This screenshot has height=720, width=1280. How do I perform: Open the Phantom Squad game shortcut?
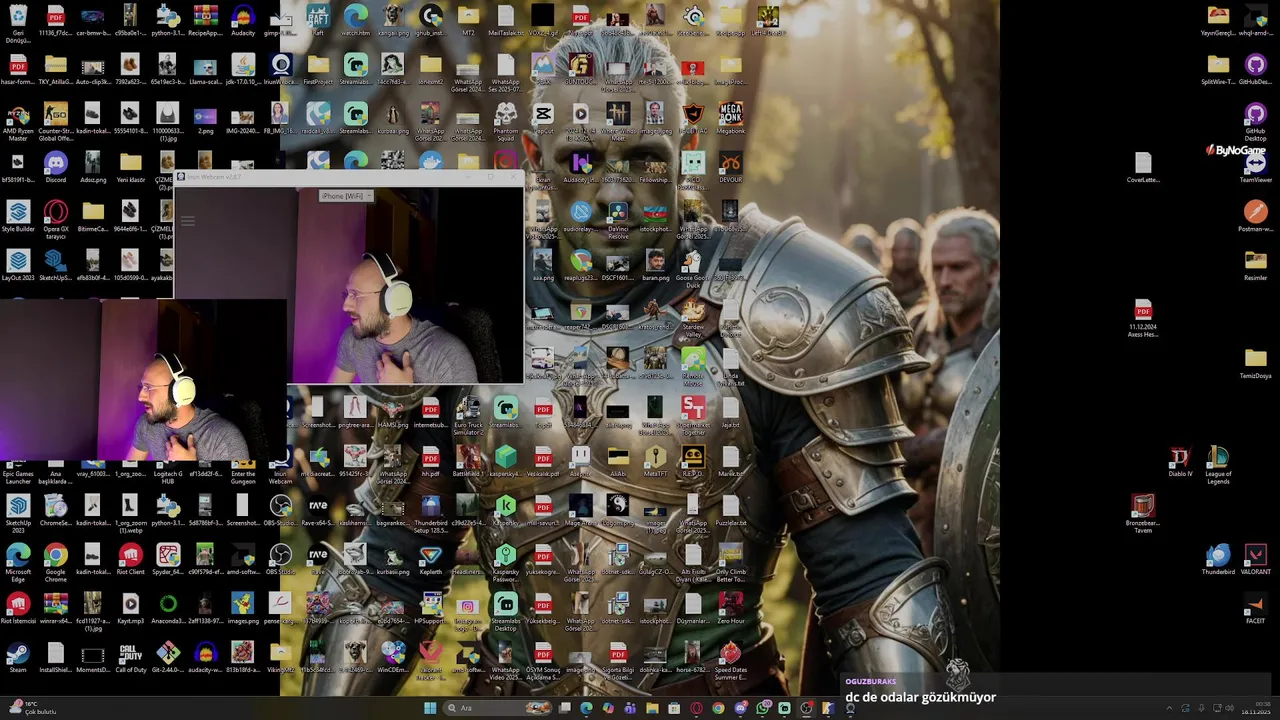point(506,120)
